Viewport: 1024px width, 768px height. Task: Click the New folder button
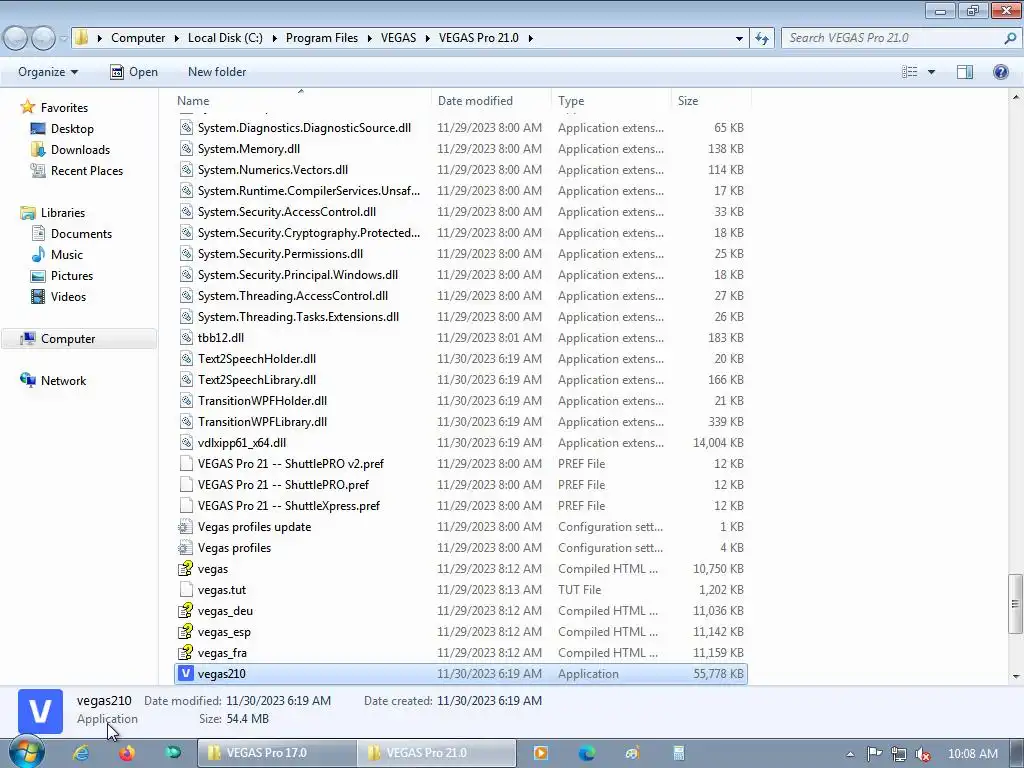click(x=217, y=72)
